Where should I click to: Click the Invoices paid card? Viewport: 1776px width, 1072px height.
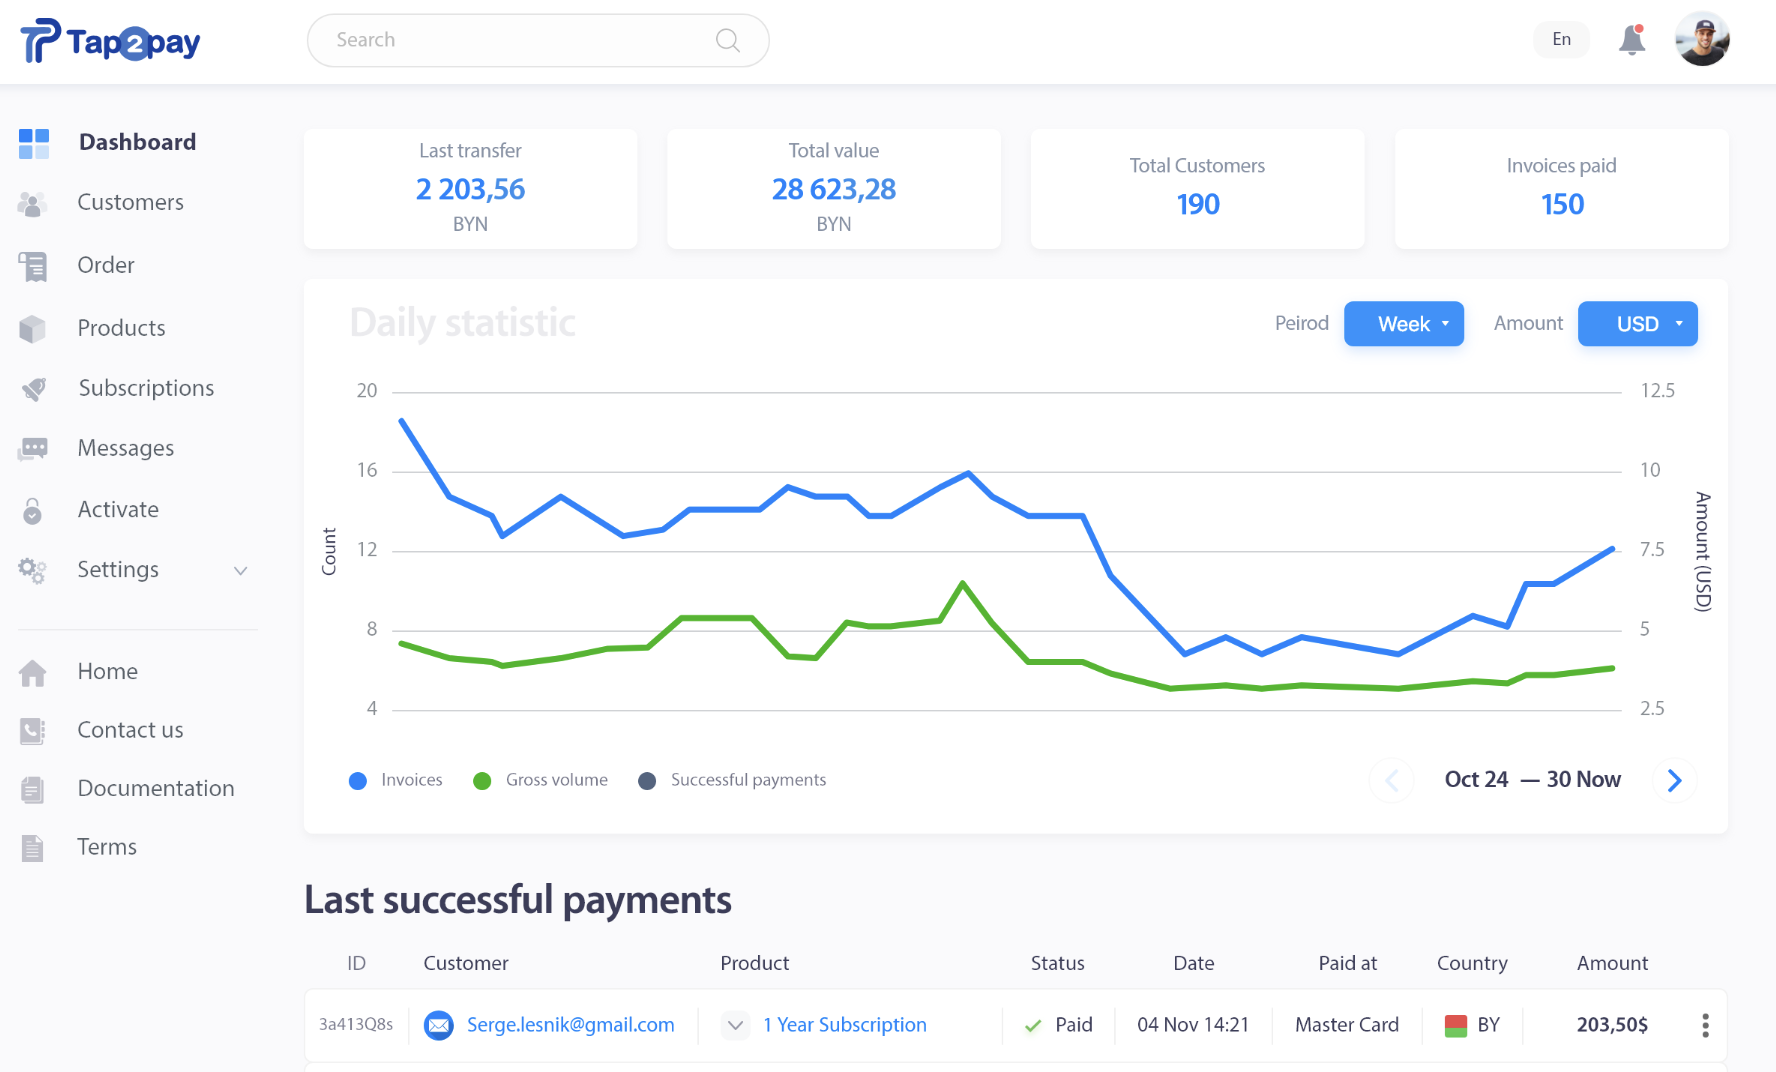(x=1562, y=189)
